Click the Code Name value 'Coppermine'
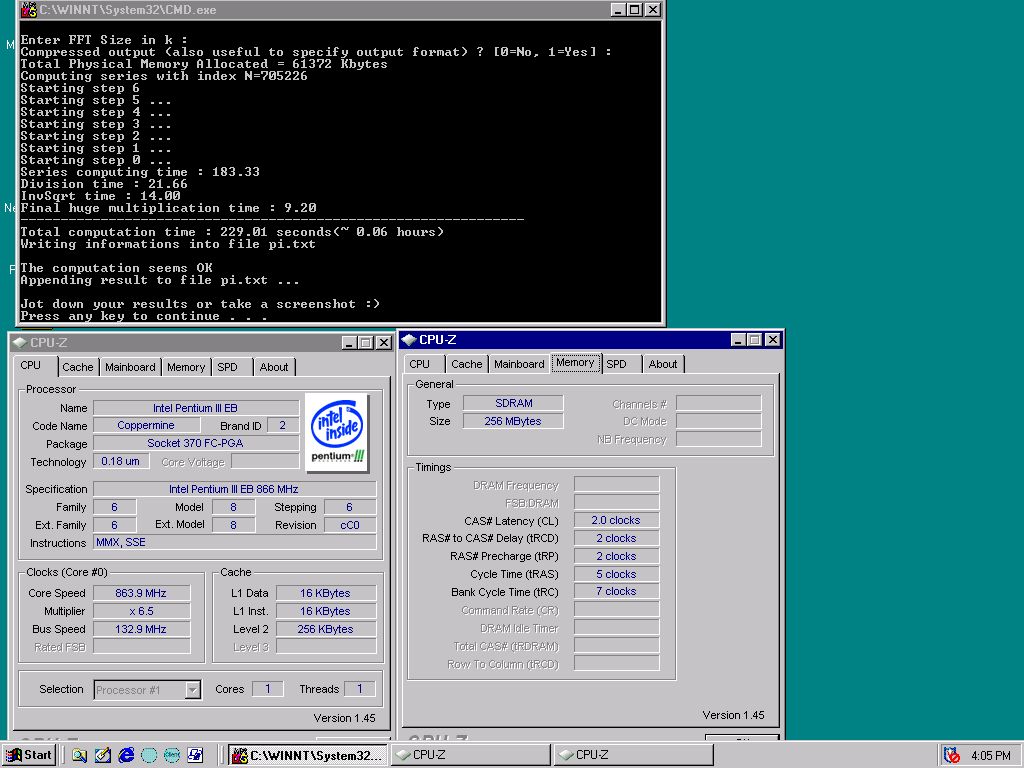 [x=146, y=425]
